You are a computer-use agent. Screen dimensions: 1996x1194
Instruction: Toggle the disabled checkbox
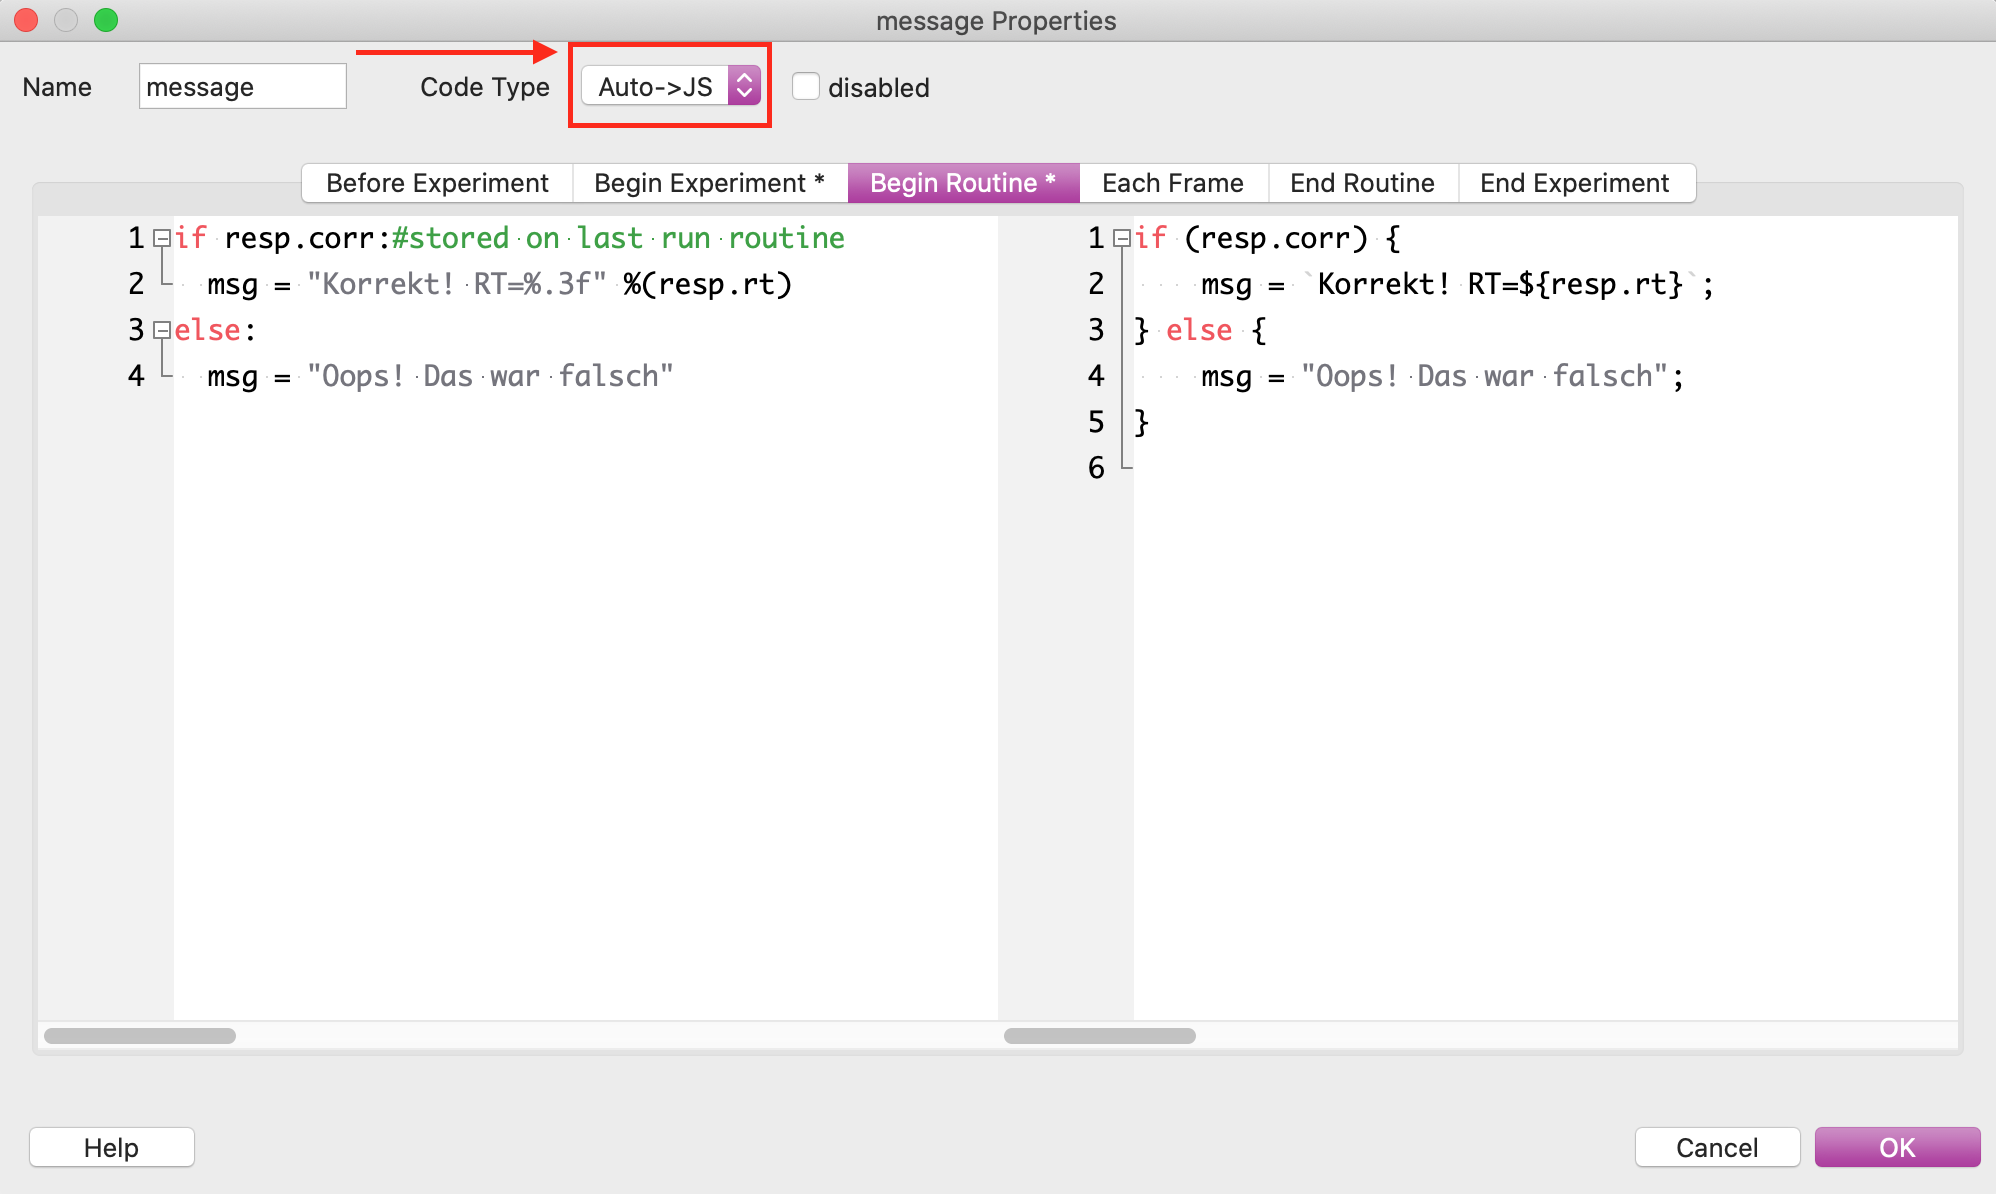click(806, 87)
